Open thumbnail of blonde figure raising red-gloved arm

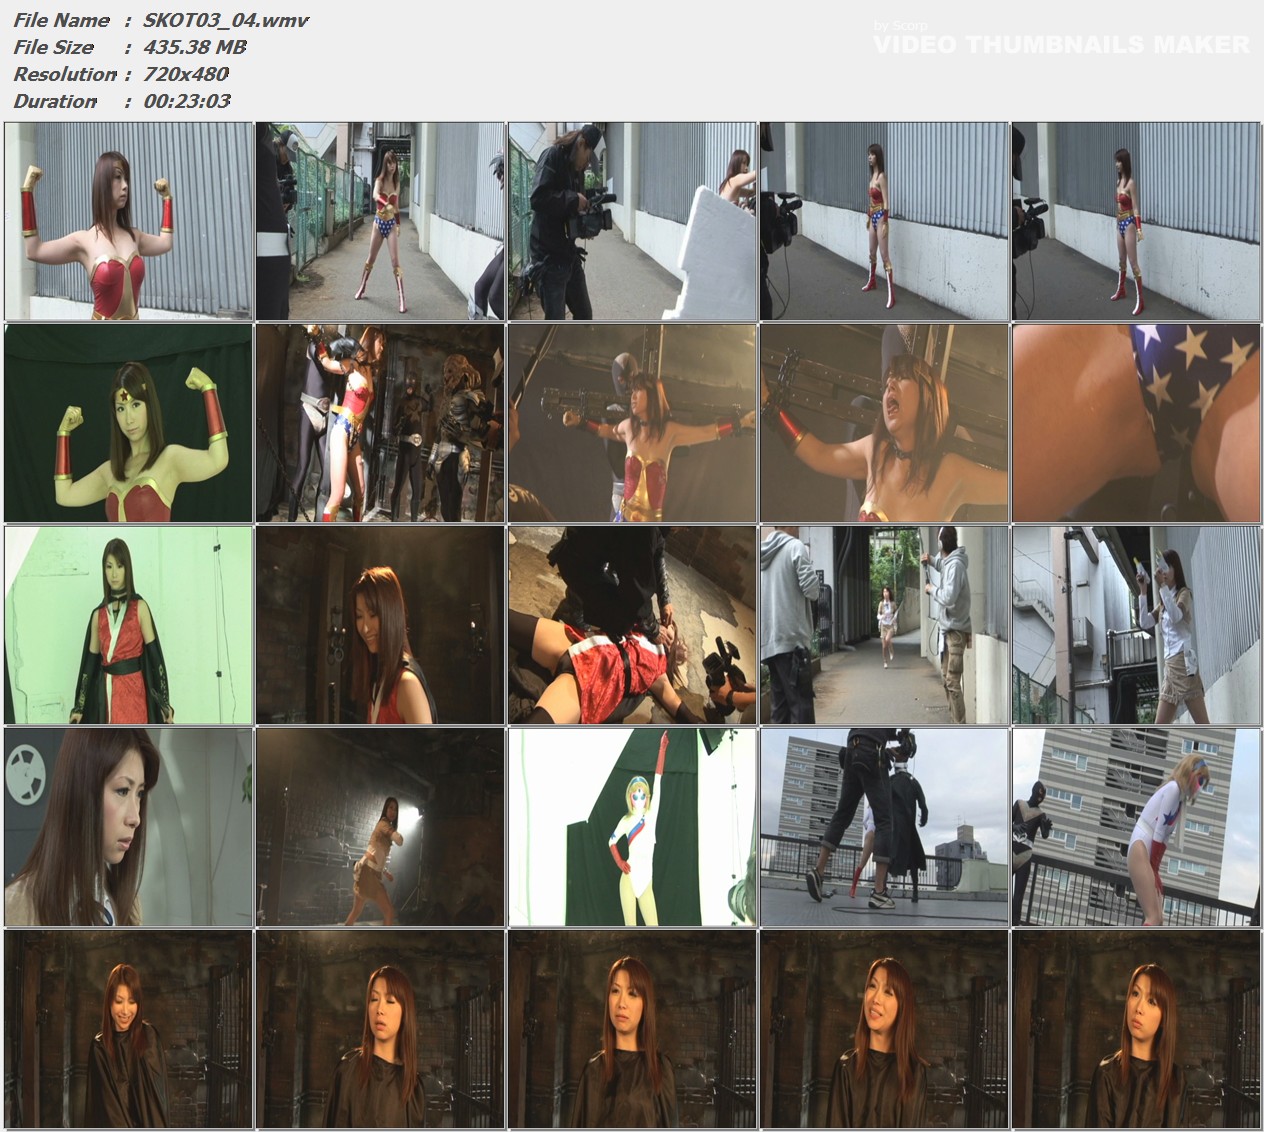coord(633,827)
